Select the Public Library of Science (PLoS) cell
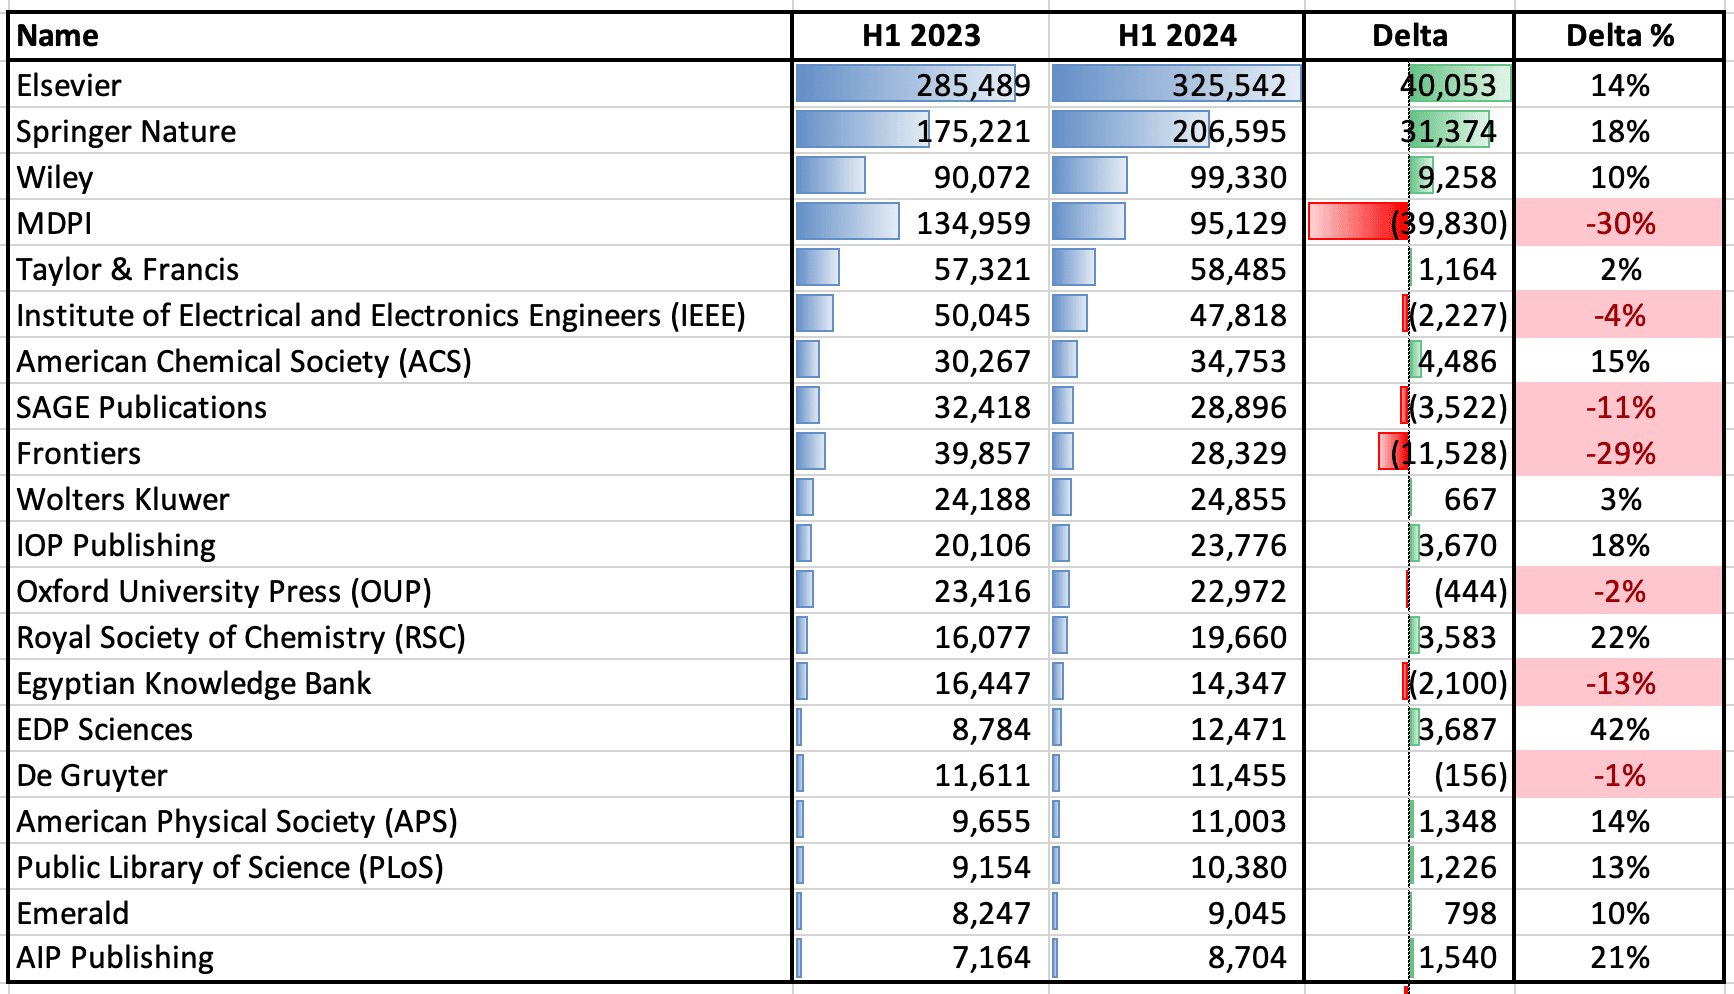The image size is (1734, 994). click(400, 867)
